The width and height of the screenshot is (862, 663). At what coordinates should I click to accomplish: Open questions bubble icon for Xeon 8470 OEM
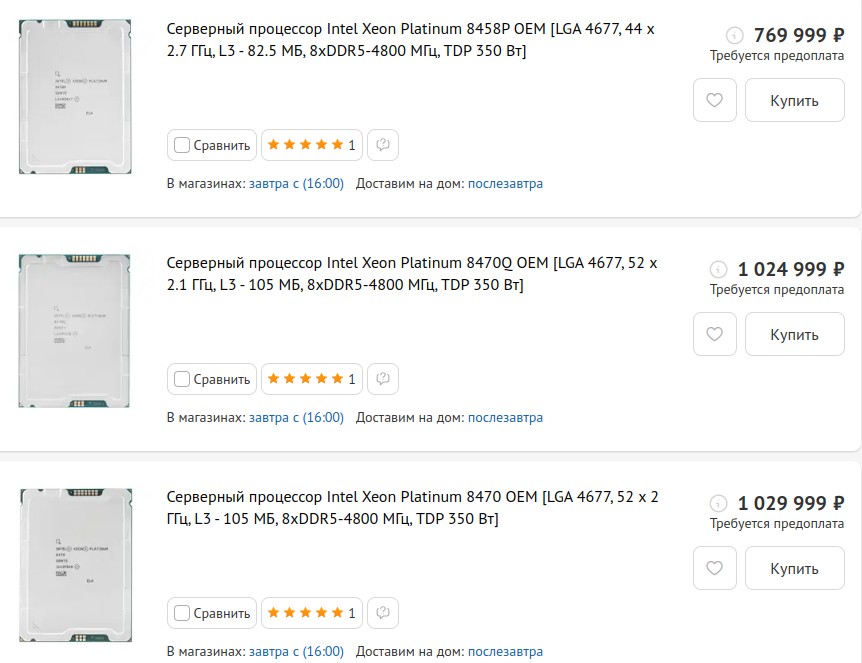pyautogui.click(x=383, y=613)
